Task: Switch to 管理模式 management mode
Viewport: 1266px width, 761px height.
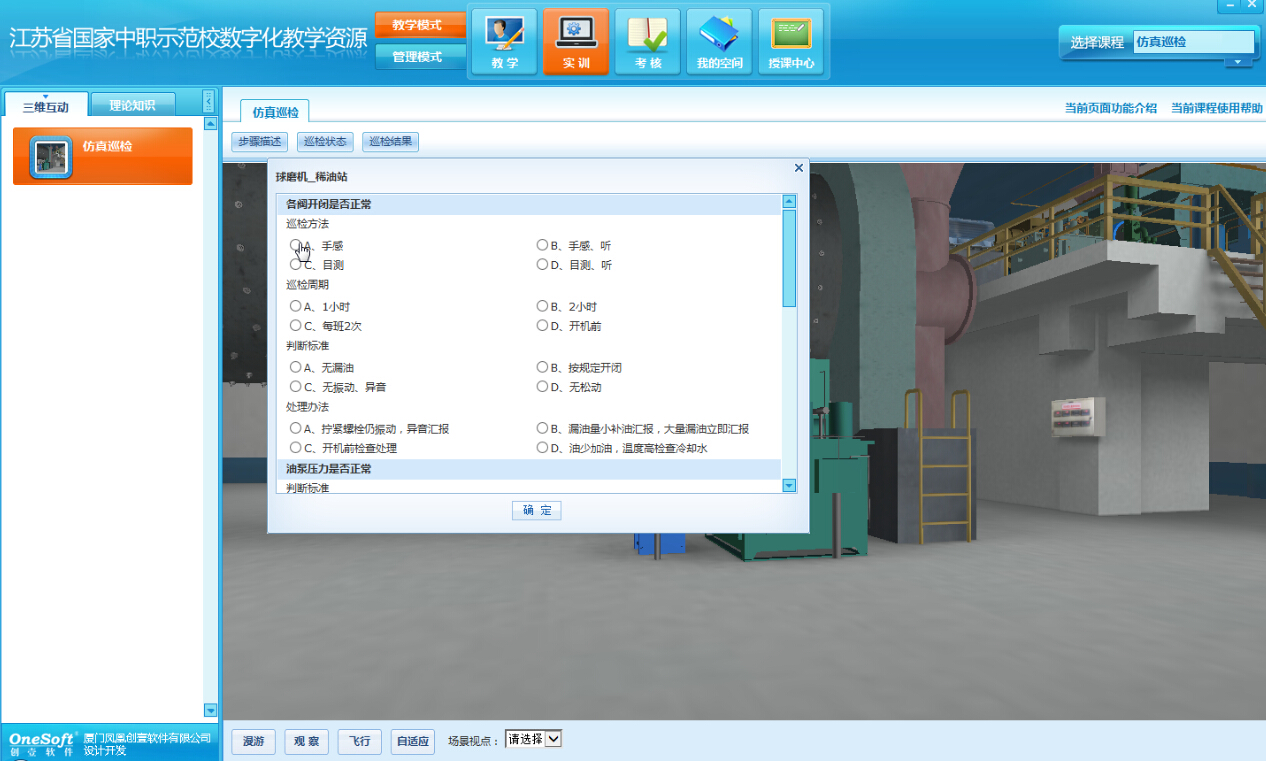Action: (x=417, y=57)
